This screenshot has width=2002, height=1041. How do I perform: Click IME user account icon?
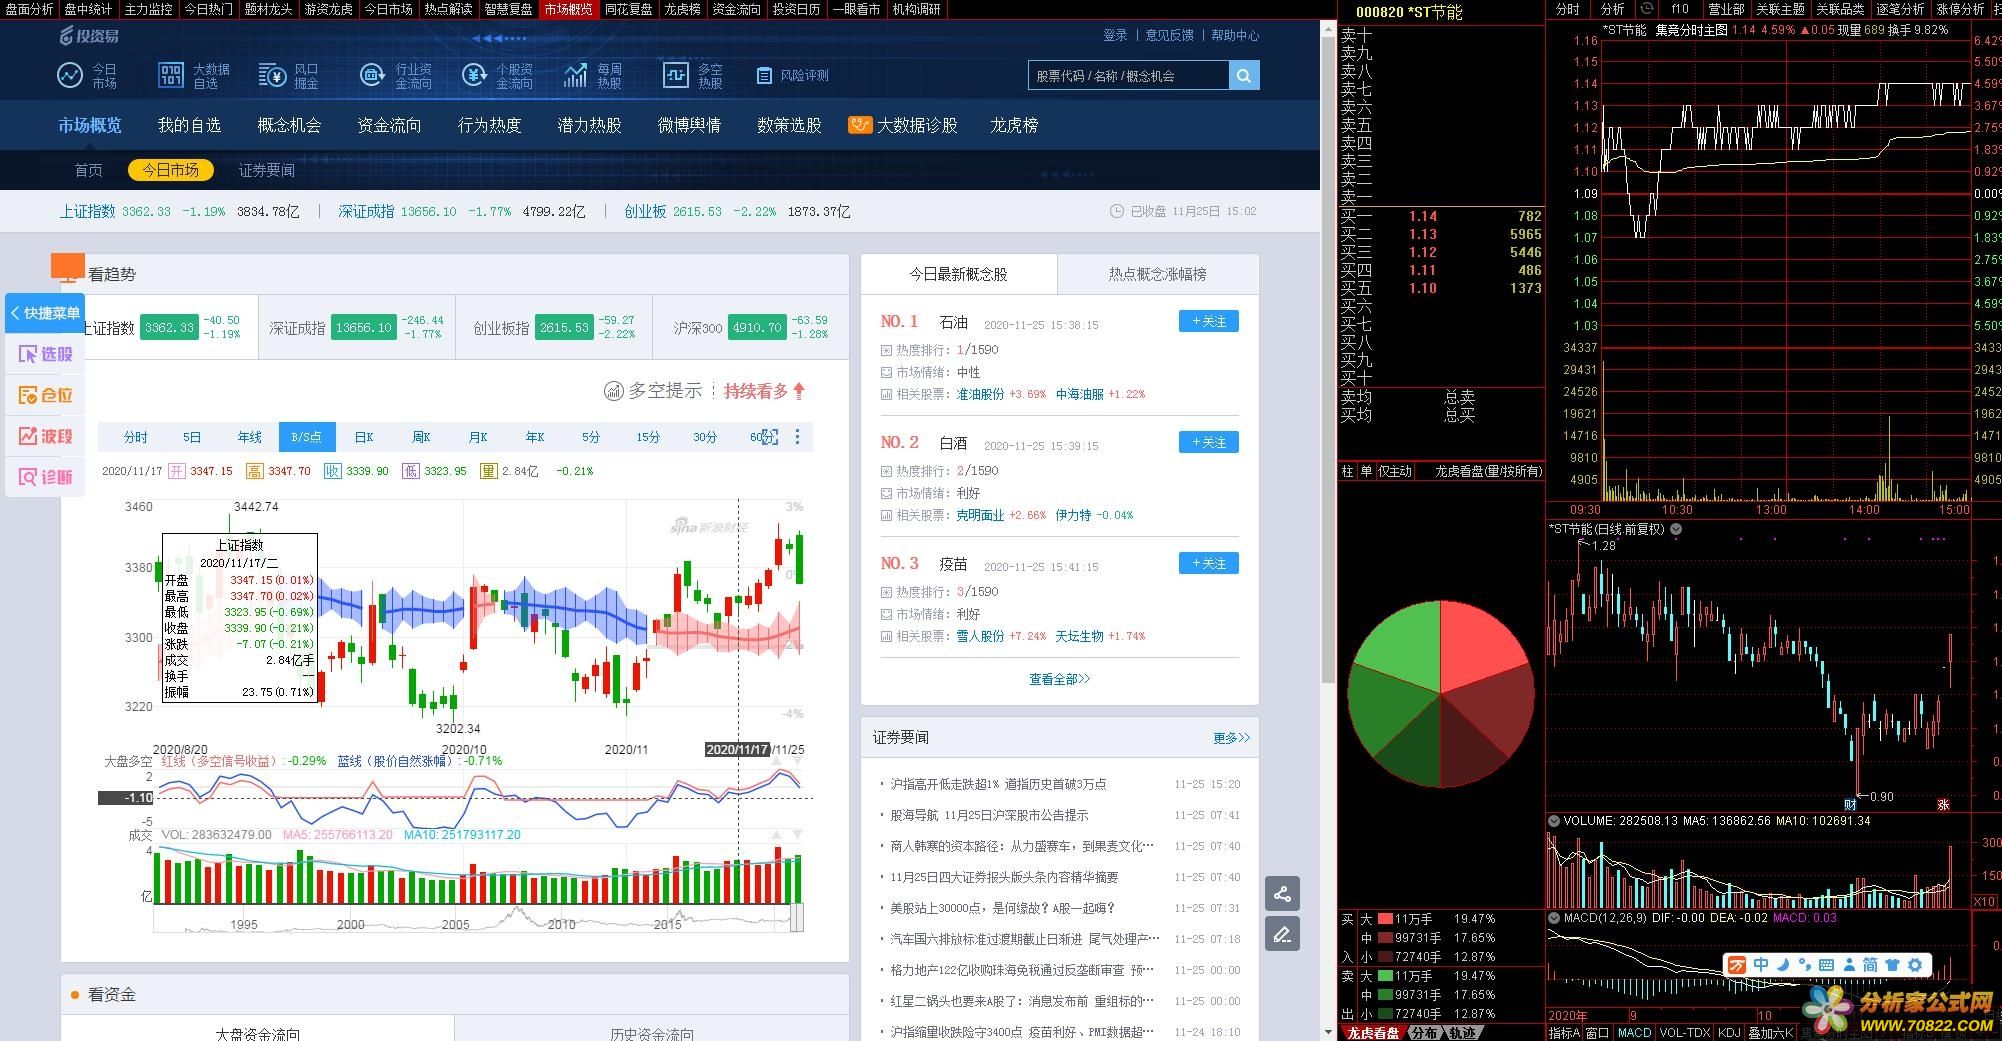[x=1848, y=965]
